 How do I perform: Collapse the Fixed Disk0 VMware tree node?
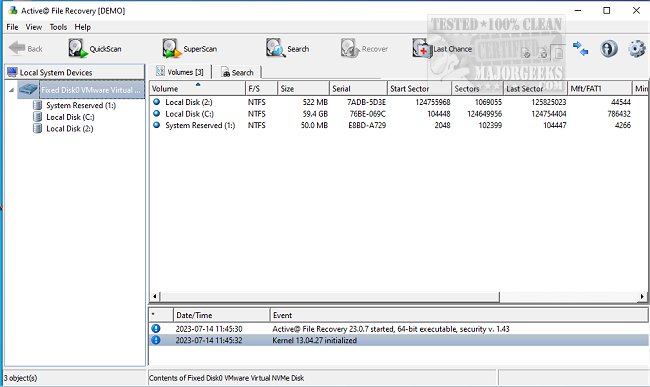coord(12,90)
